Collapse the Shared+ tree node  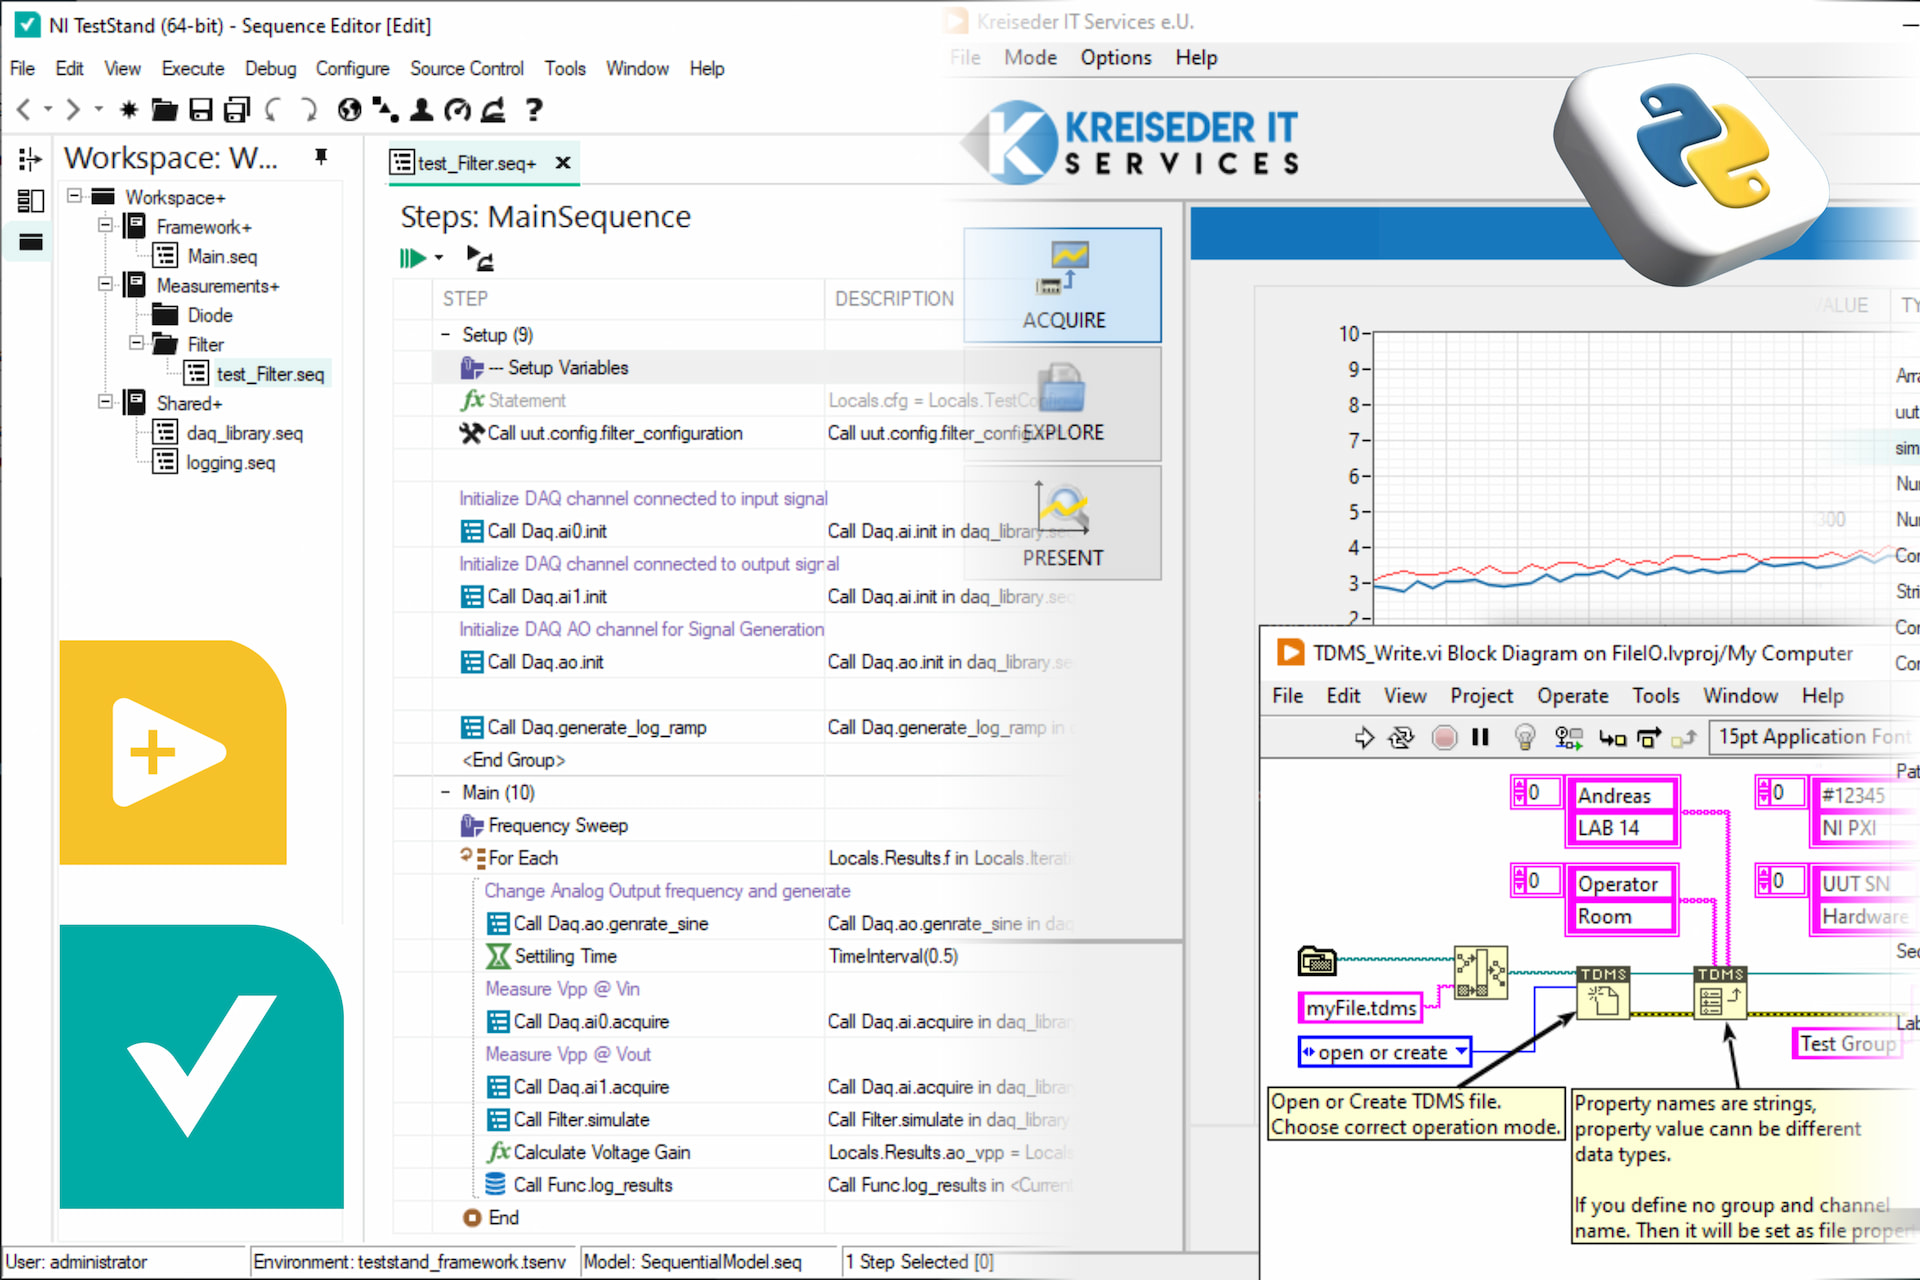click(105, 402)
